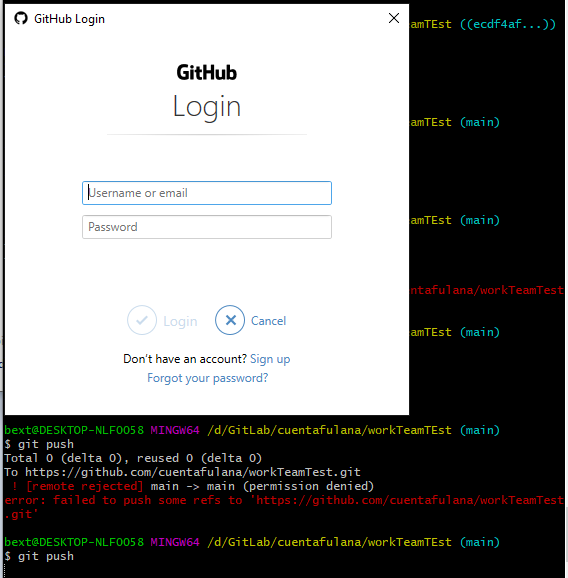Click "(permission denied)" in the terminal
The width and height of the screenshot is (568, 578).
click(x=309, y=486)
